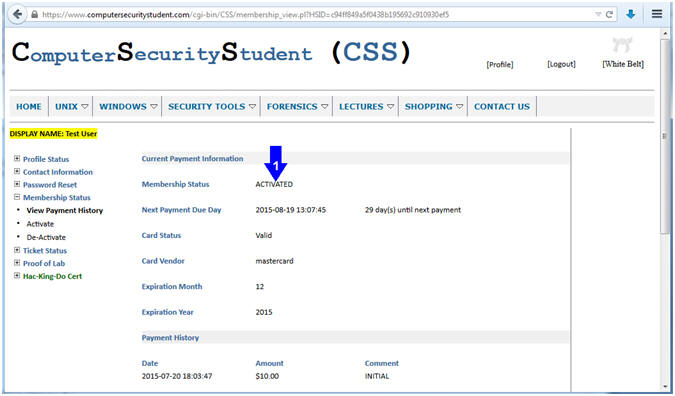Image resolution: width=675 pixels, height=396 pixels.
Task: Click inside the address bar URL
Action: point(245,15)
